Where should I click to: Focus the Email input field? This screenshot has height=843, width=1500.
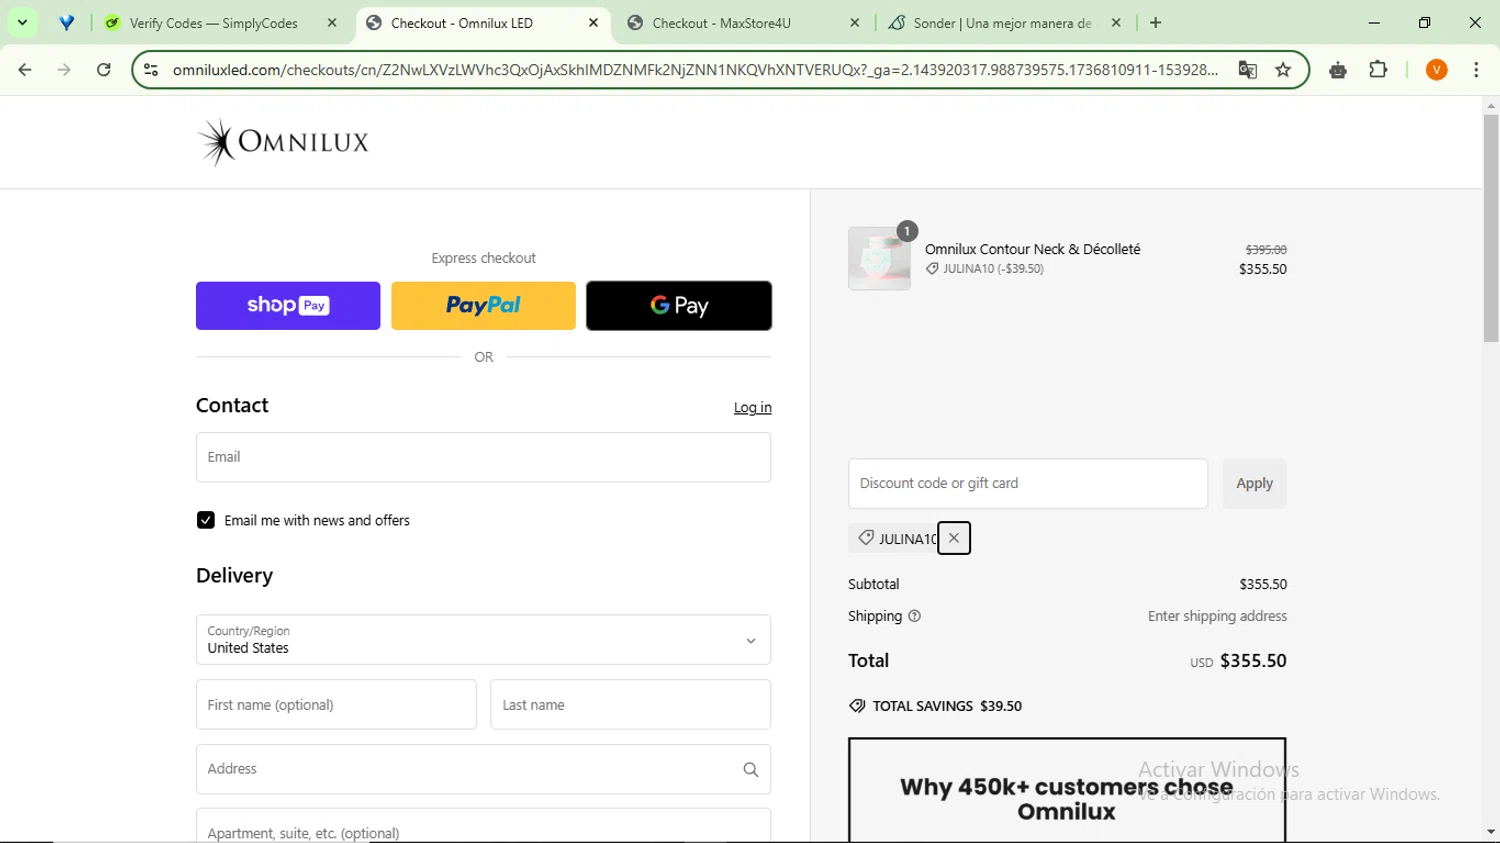tap(483, 457)
